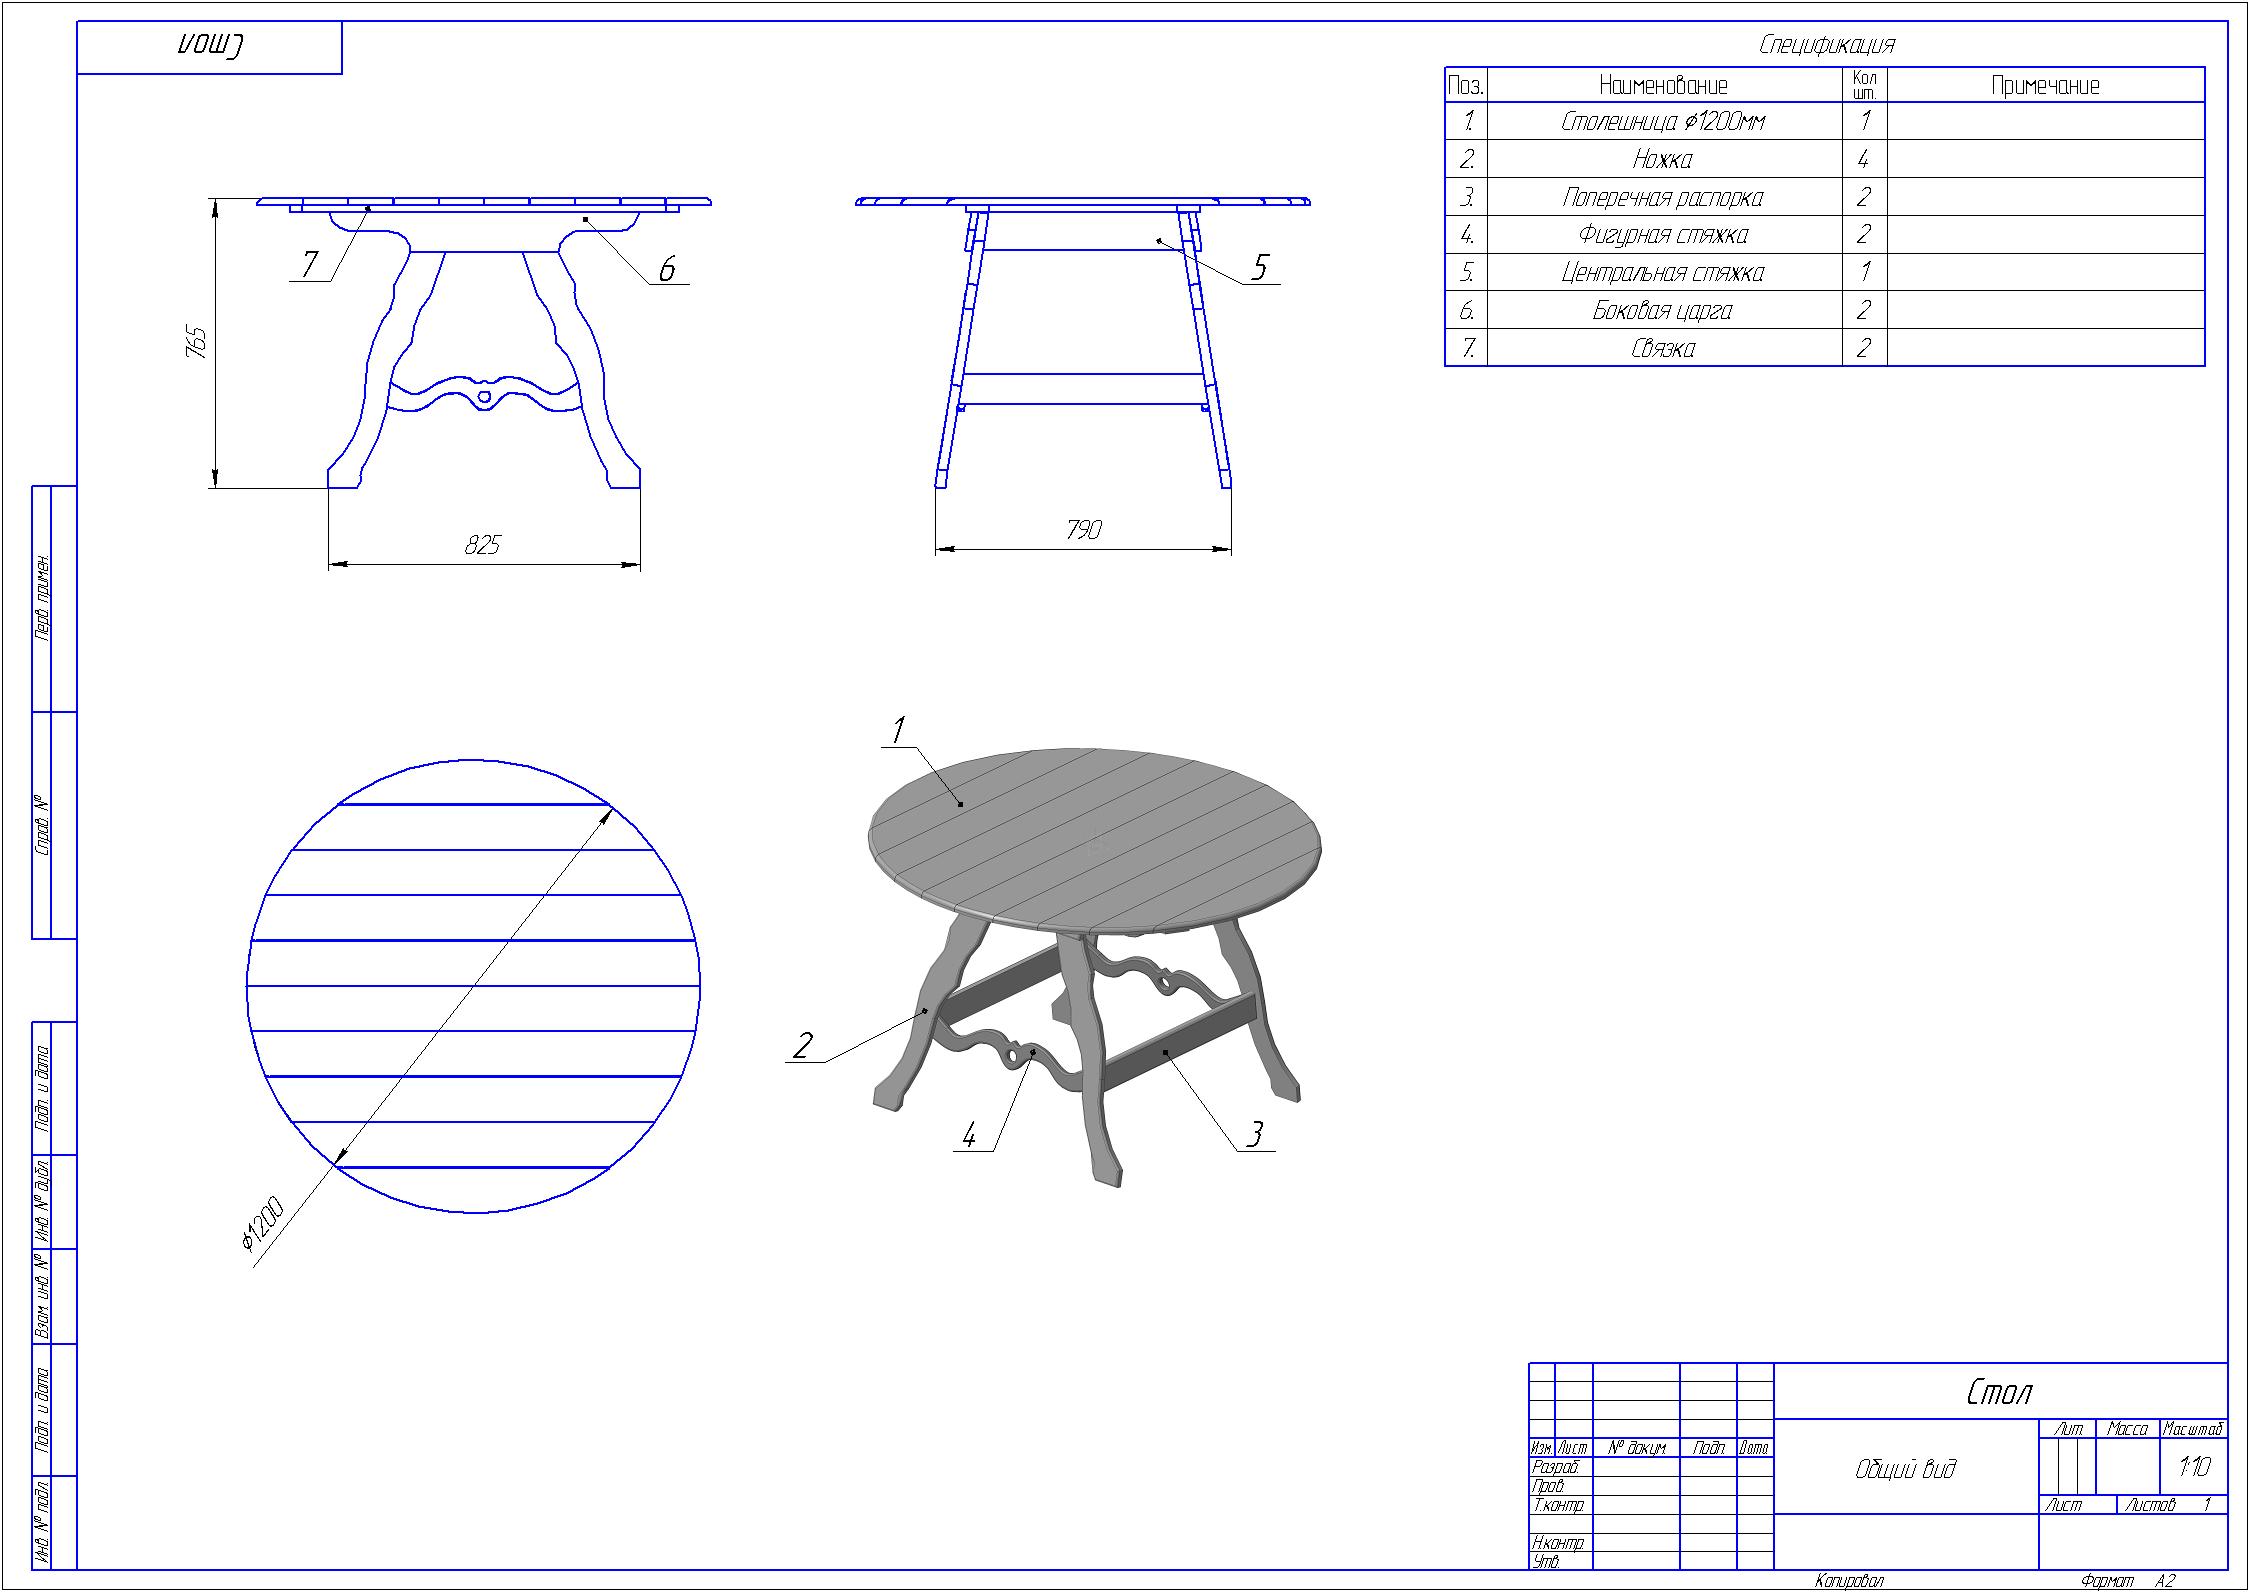The height and width of the screenshot is (1592, 2249).
Task: Select callout '1' on the 3D table model
Action: pyautogui.click(x=898, y=730)
